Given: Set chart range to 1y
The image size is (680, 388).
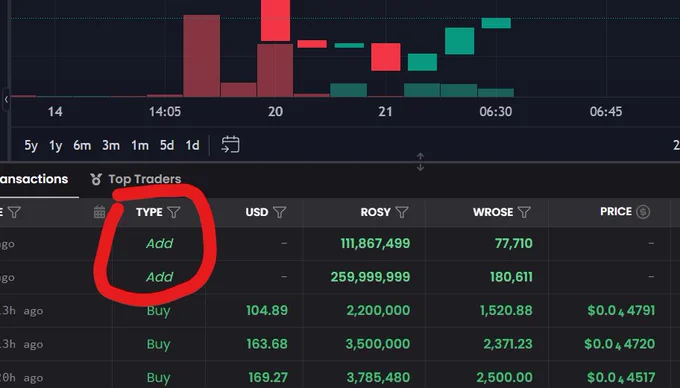Looking at the screenshot, I should (56, 145).
